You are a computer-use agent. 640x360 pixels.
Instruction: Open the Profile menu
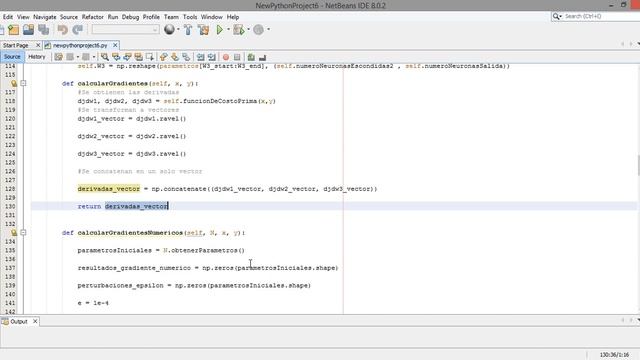click(151, 17)
